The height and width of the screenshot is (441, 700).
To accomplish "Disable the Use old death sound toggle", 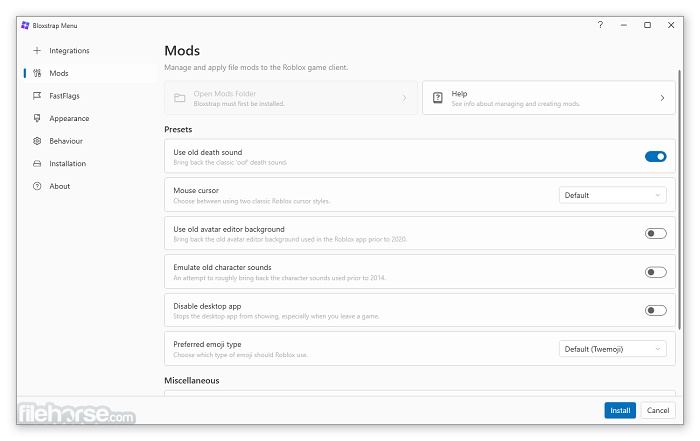I will point(655,156).
